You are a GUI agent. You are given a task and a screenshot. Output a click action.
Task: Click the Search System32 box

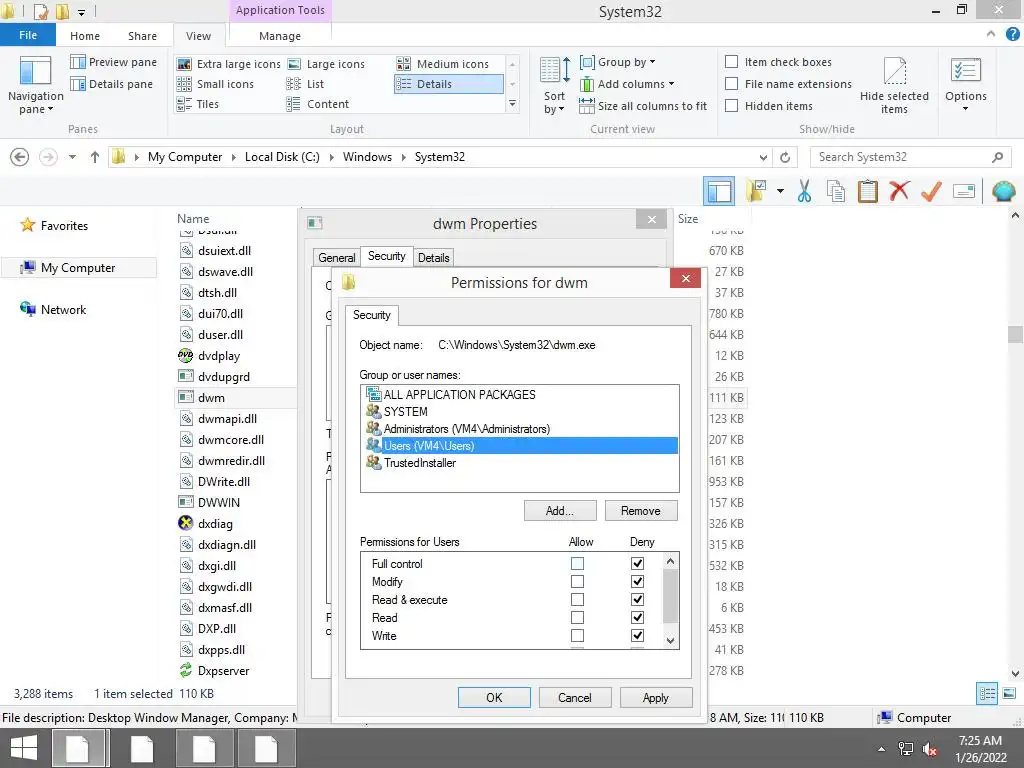click(x=910, y=157)
